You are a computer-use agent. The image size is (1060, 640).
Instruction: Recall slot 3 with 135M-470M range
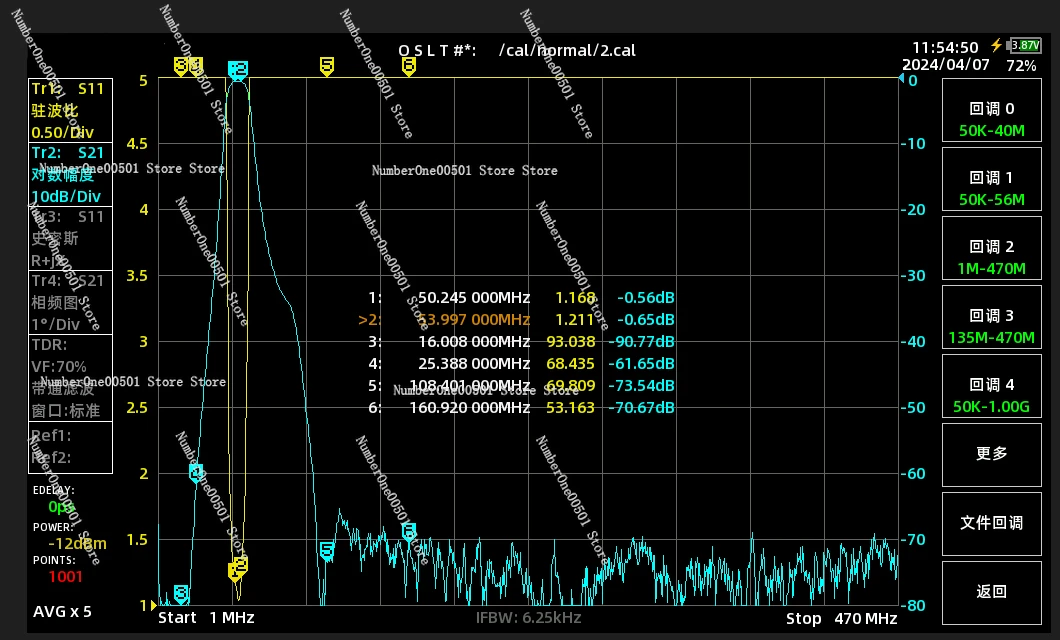991,326
